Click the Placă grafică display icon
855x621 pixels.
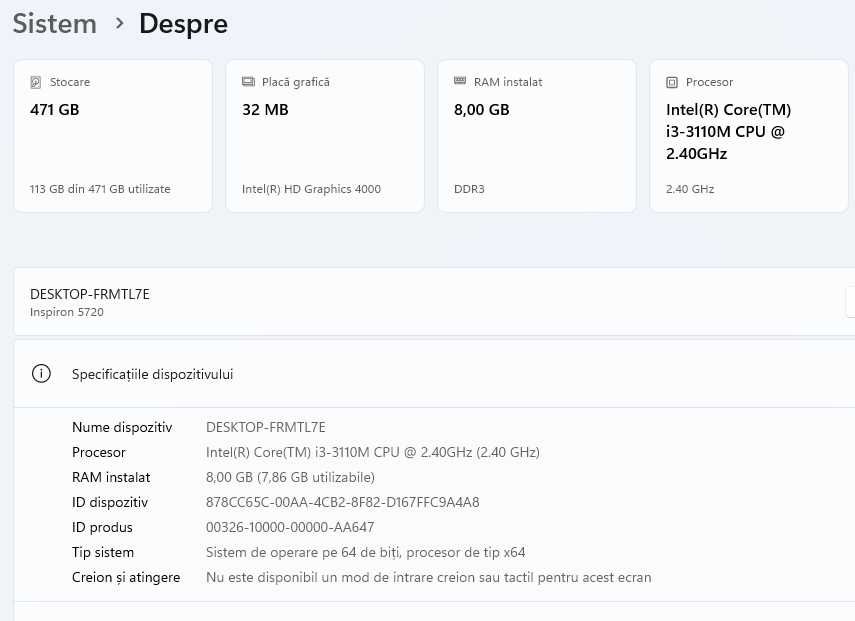(248, 82)
